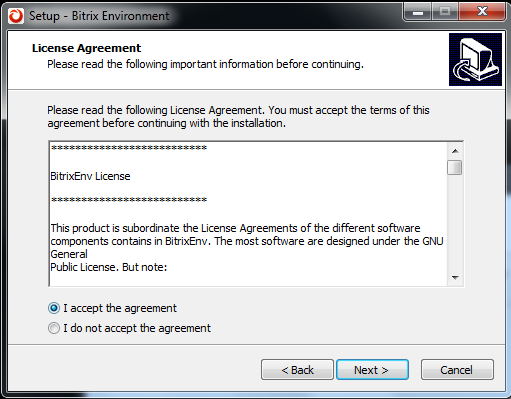
Task: Click the installer computer image in the header
Action: [475, 59]
